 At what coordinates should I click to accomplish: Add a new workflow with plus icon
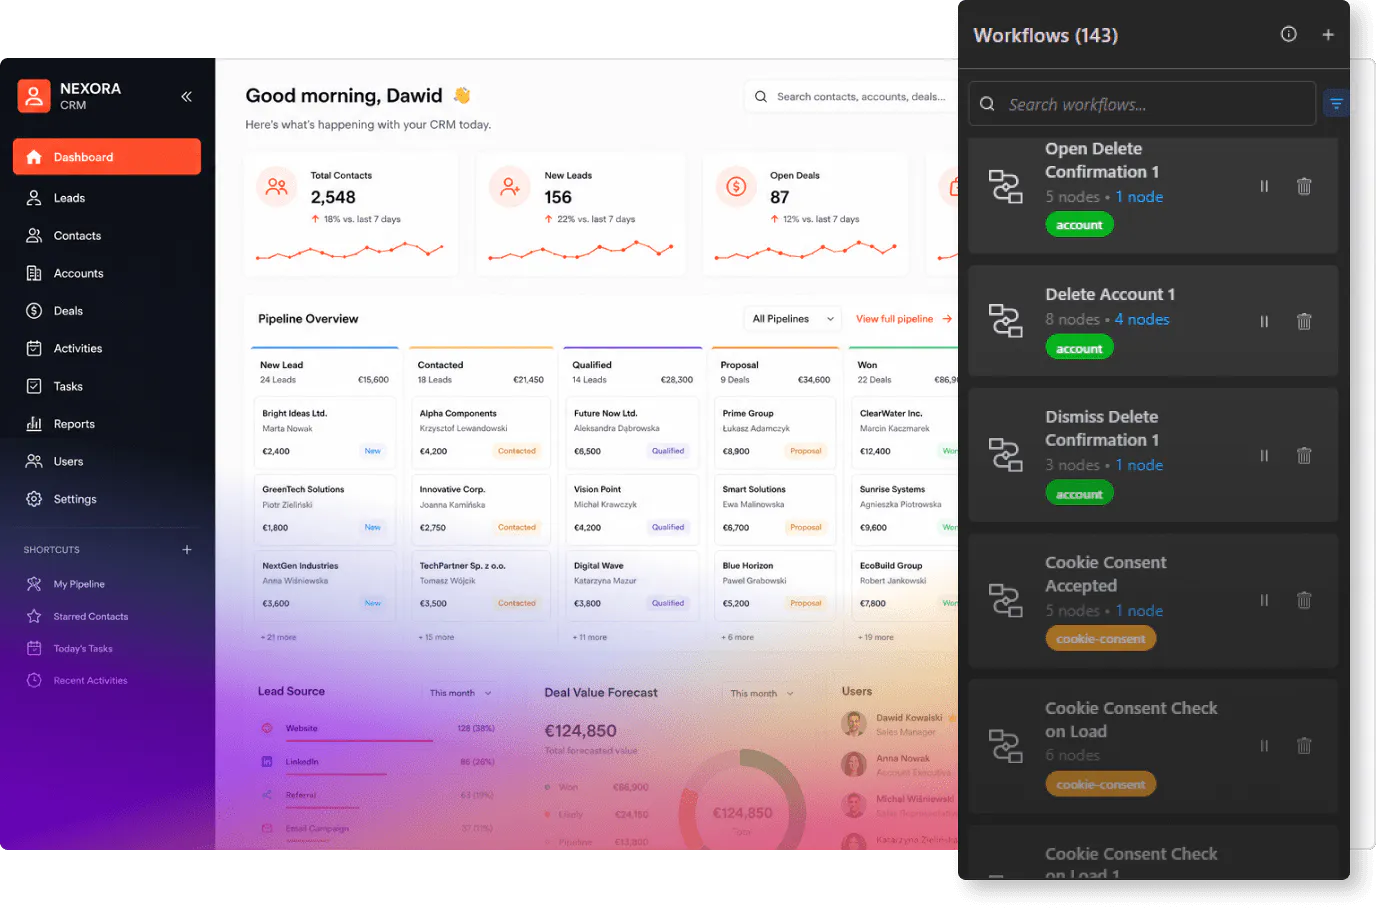click(1328, 35)
